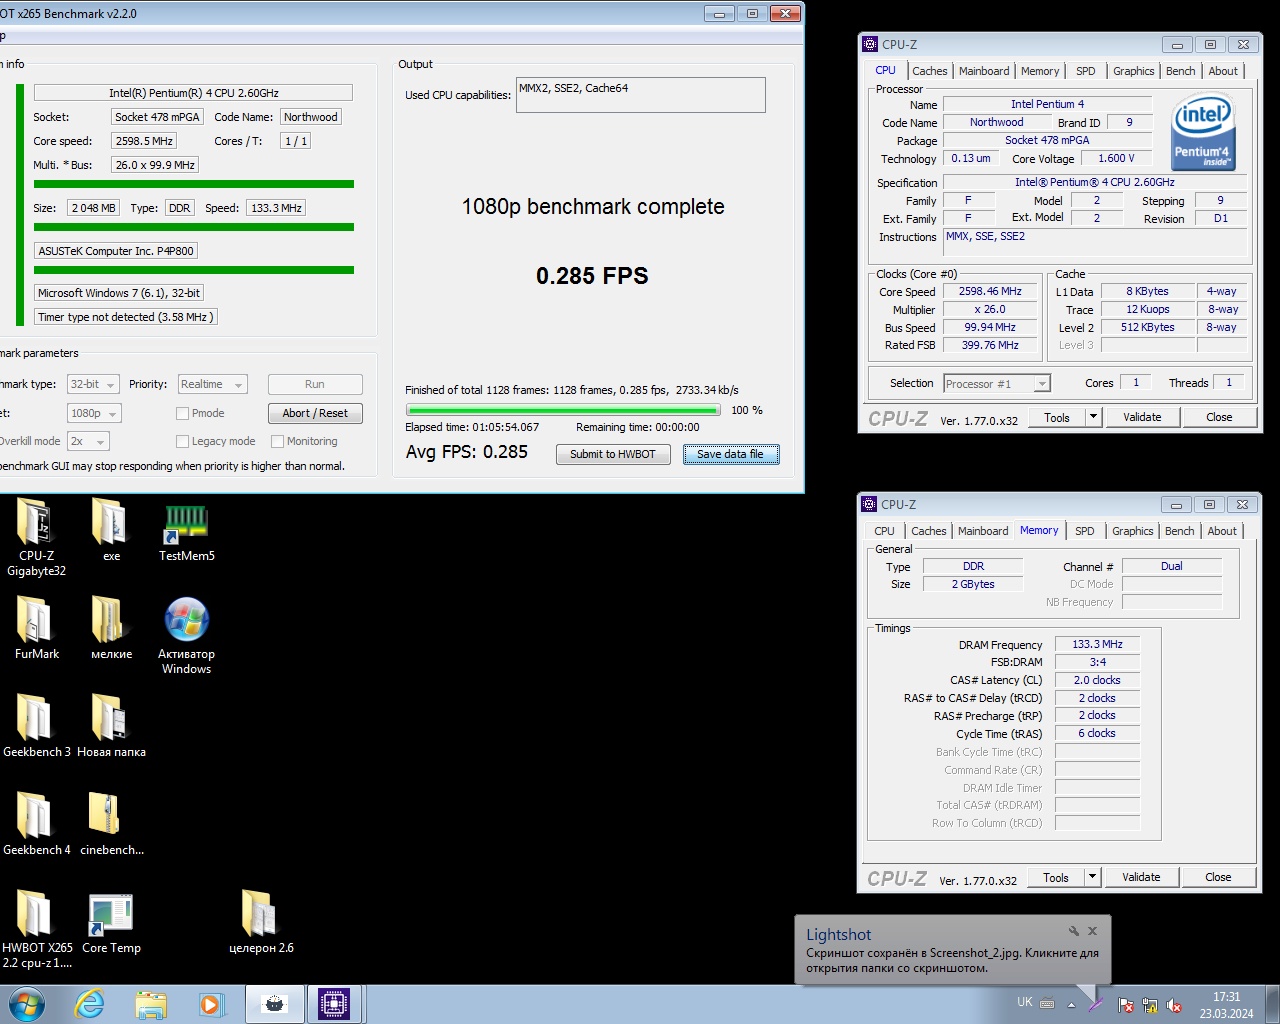Toggle the Legacy mode checkbox
The height and width of the screenshot is (1024, 1280).
182,441
